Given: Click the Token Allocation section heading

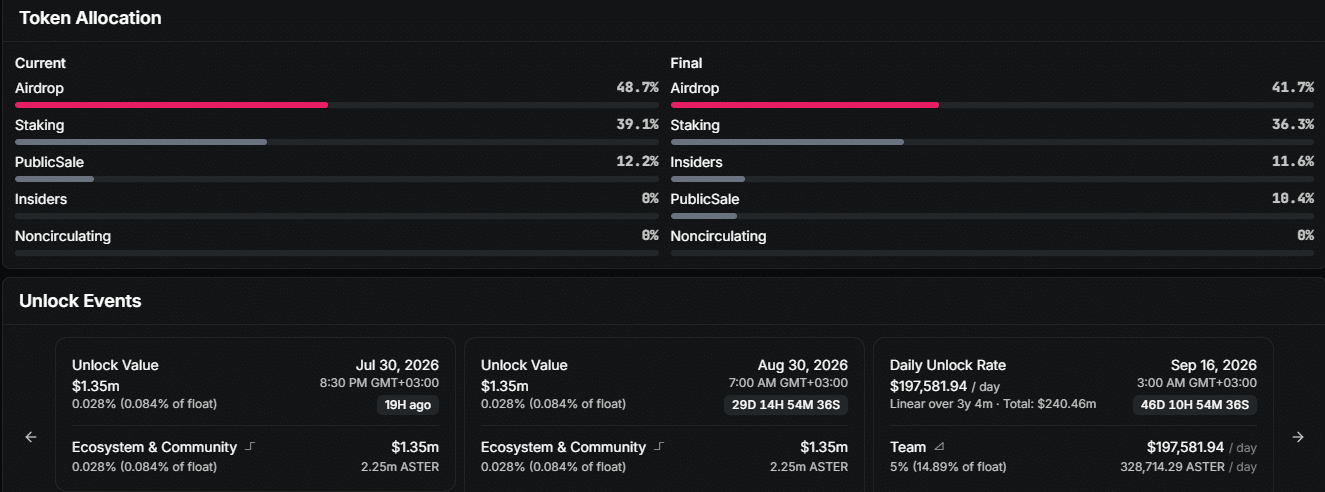Looking at the screenshot, I should [90, 18].
